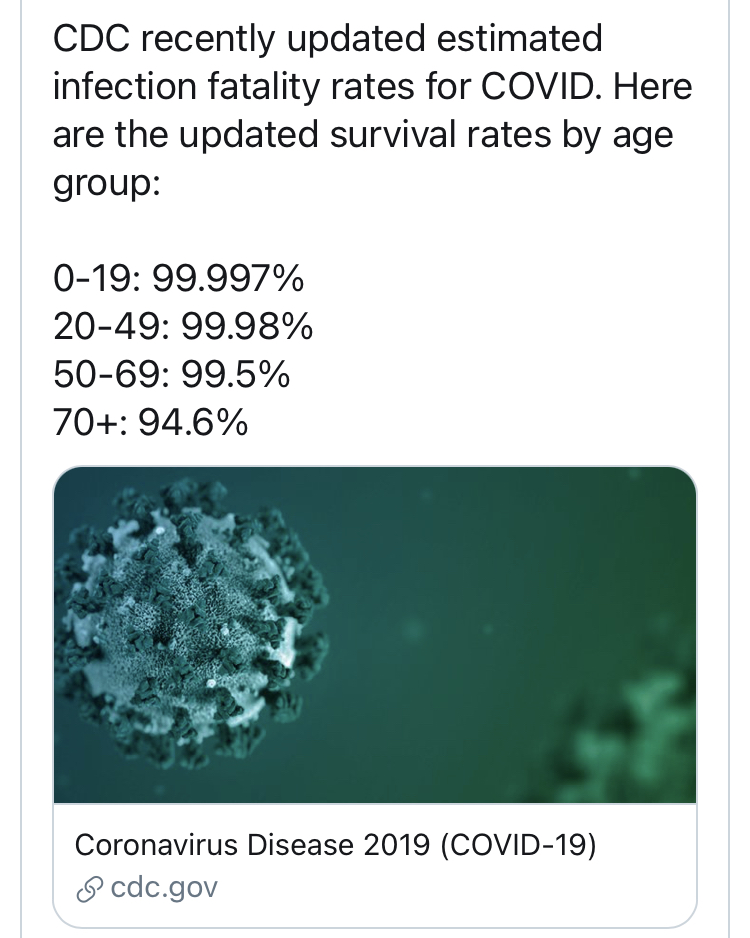
Task: Click the 94.6% percentage value
Action: [x=192, y=423]
